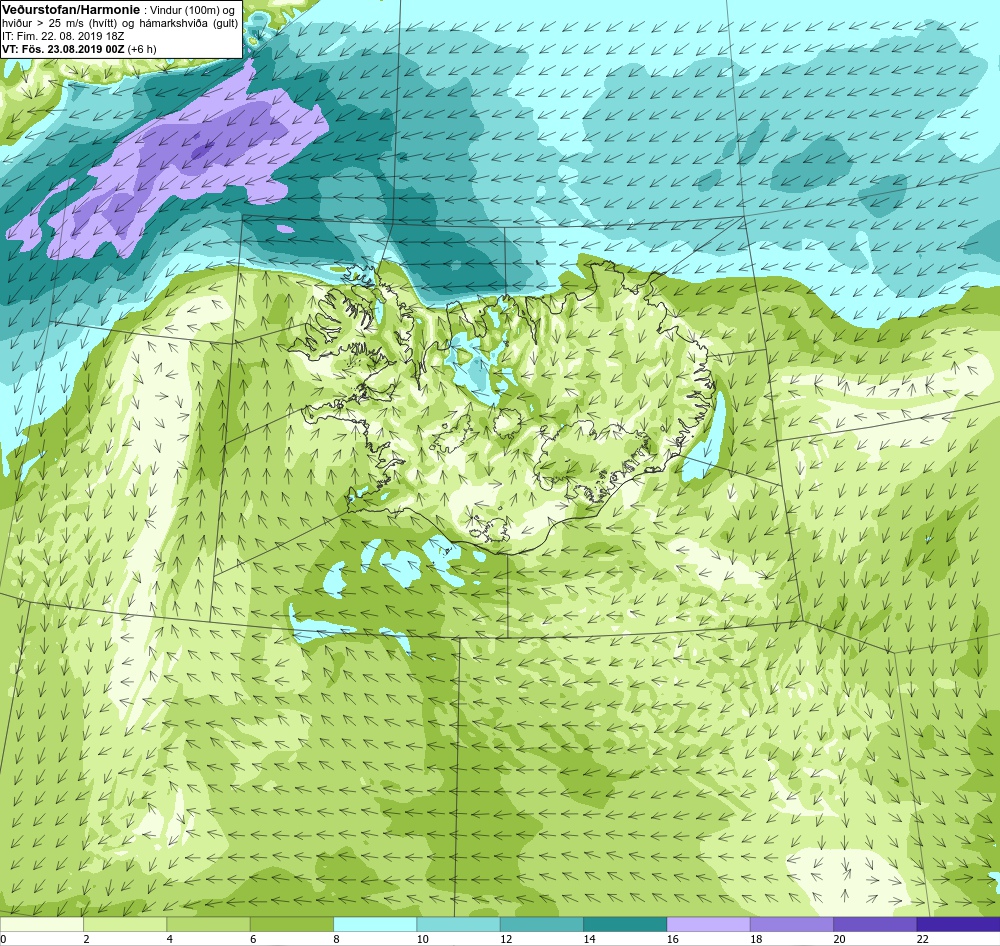Click the legend scale label '16'
Image resolution: width=1000 pixels, height=946 pixels.
point(672,939)
